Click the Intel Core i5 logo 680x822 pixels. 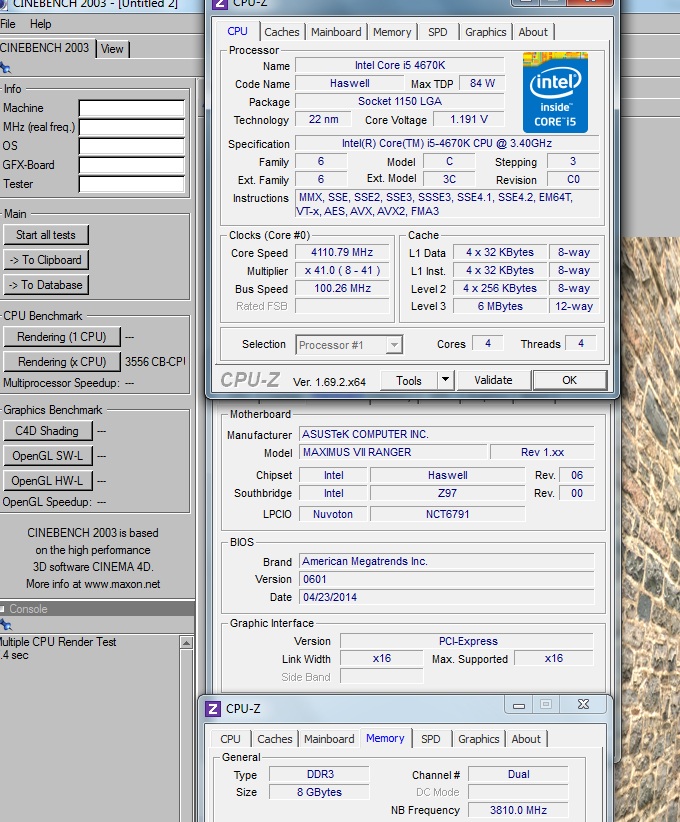pyautogui.click(x=555, y=92)
